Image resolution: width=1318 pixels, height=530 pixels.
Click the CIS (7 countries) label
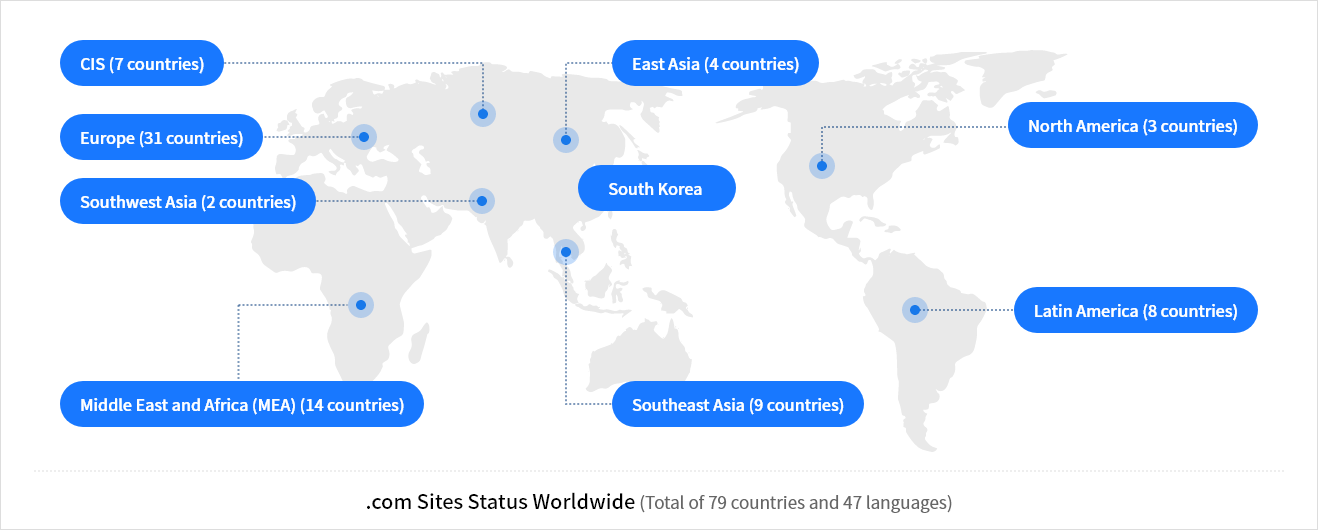(x=142, y=63)
